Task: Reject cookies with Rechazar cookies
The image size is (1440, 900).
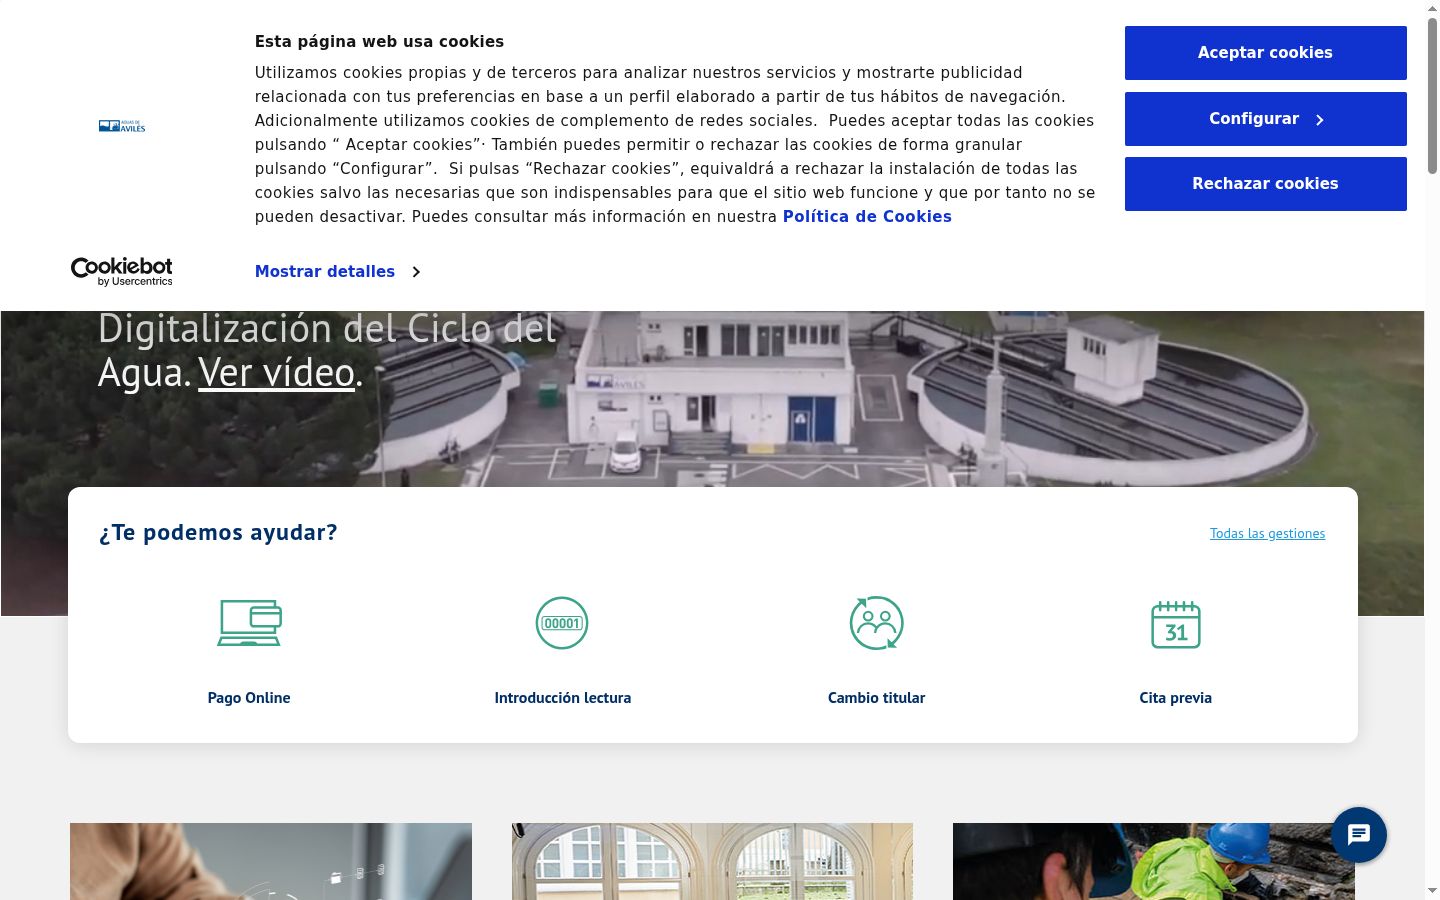Action: point(1266,184)
